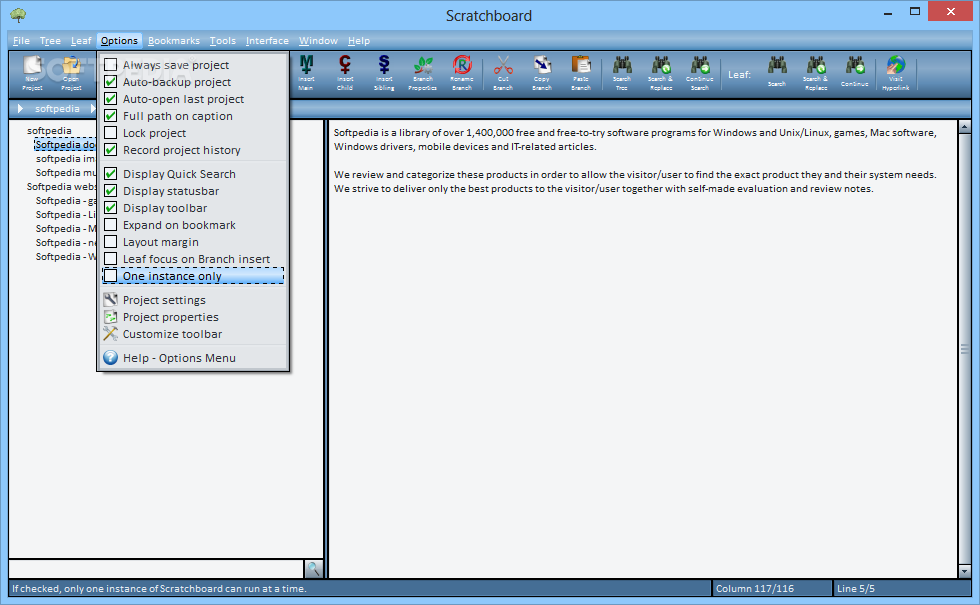Close the open Options menu
The width and height of the screenshot is (980, 605).
(119, 41)
